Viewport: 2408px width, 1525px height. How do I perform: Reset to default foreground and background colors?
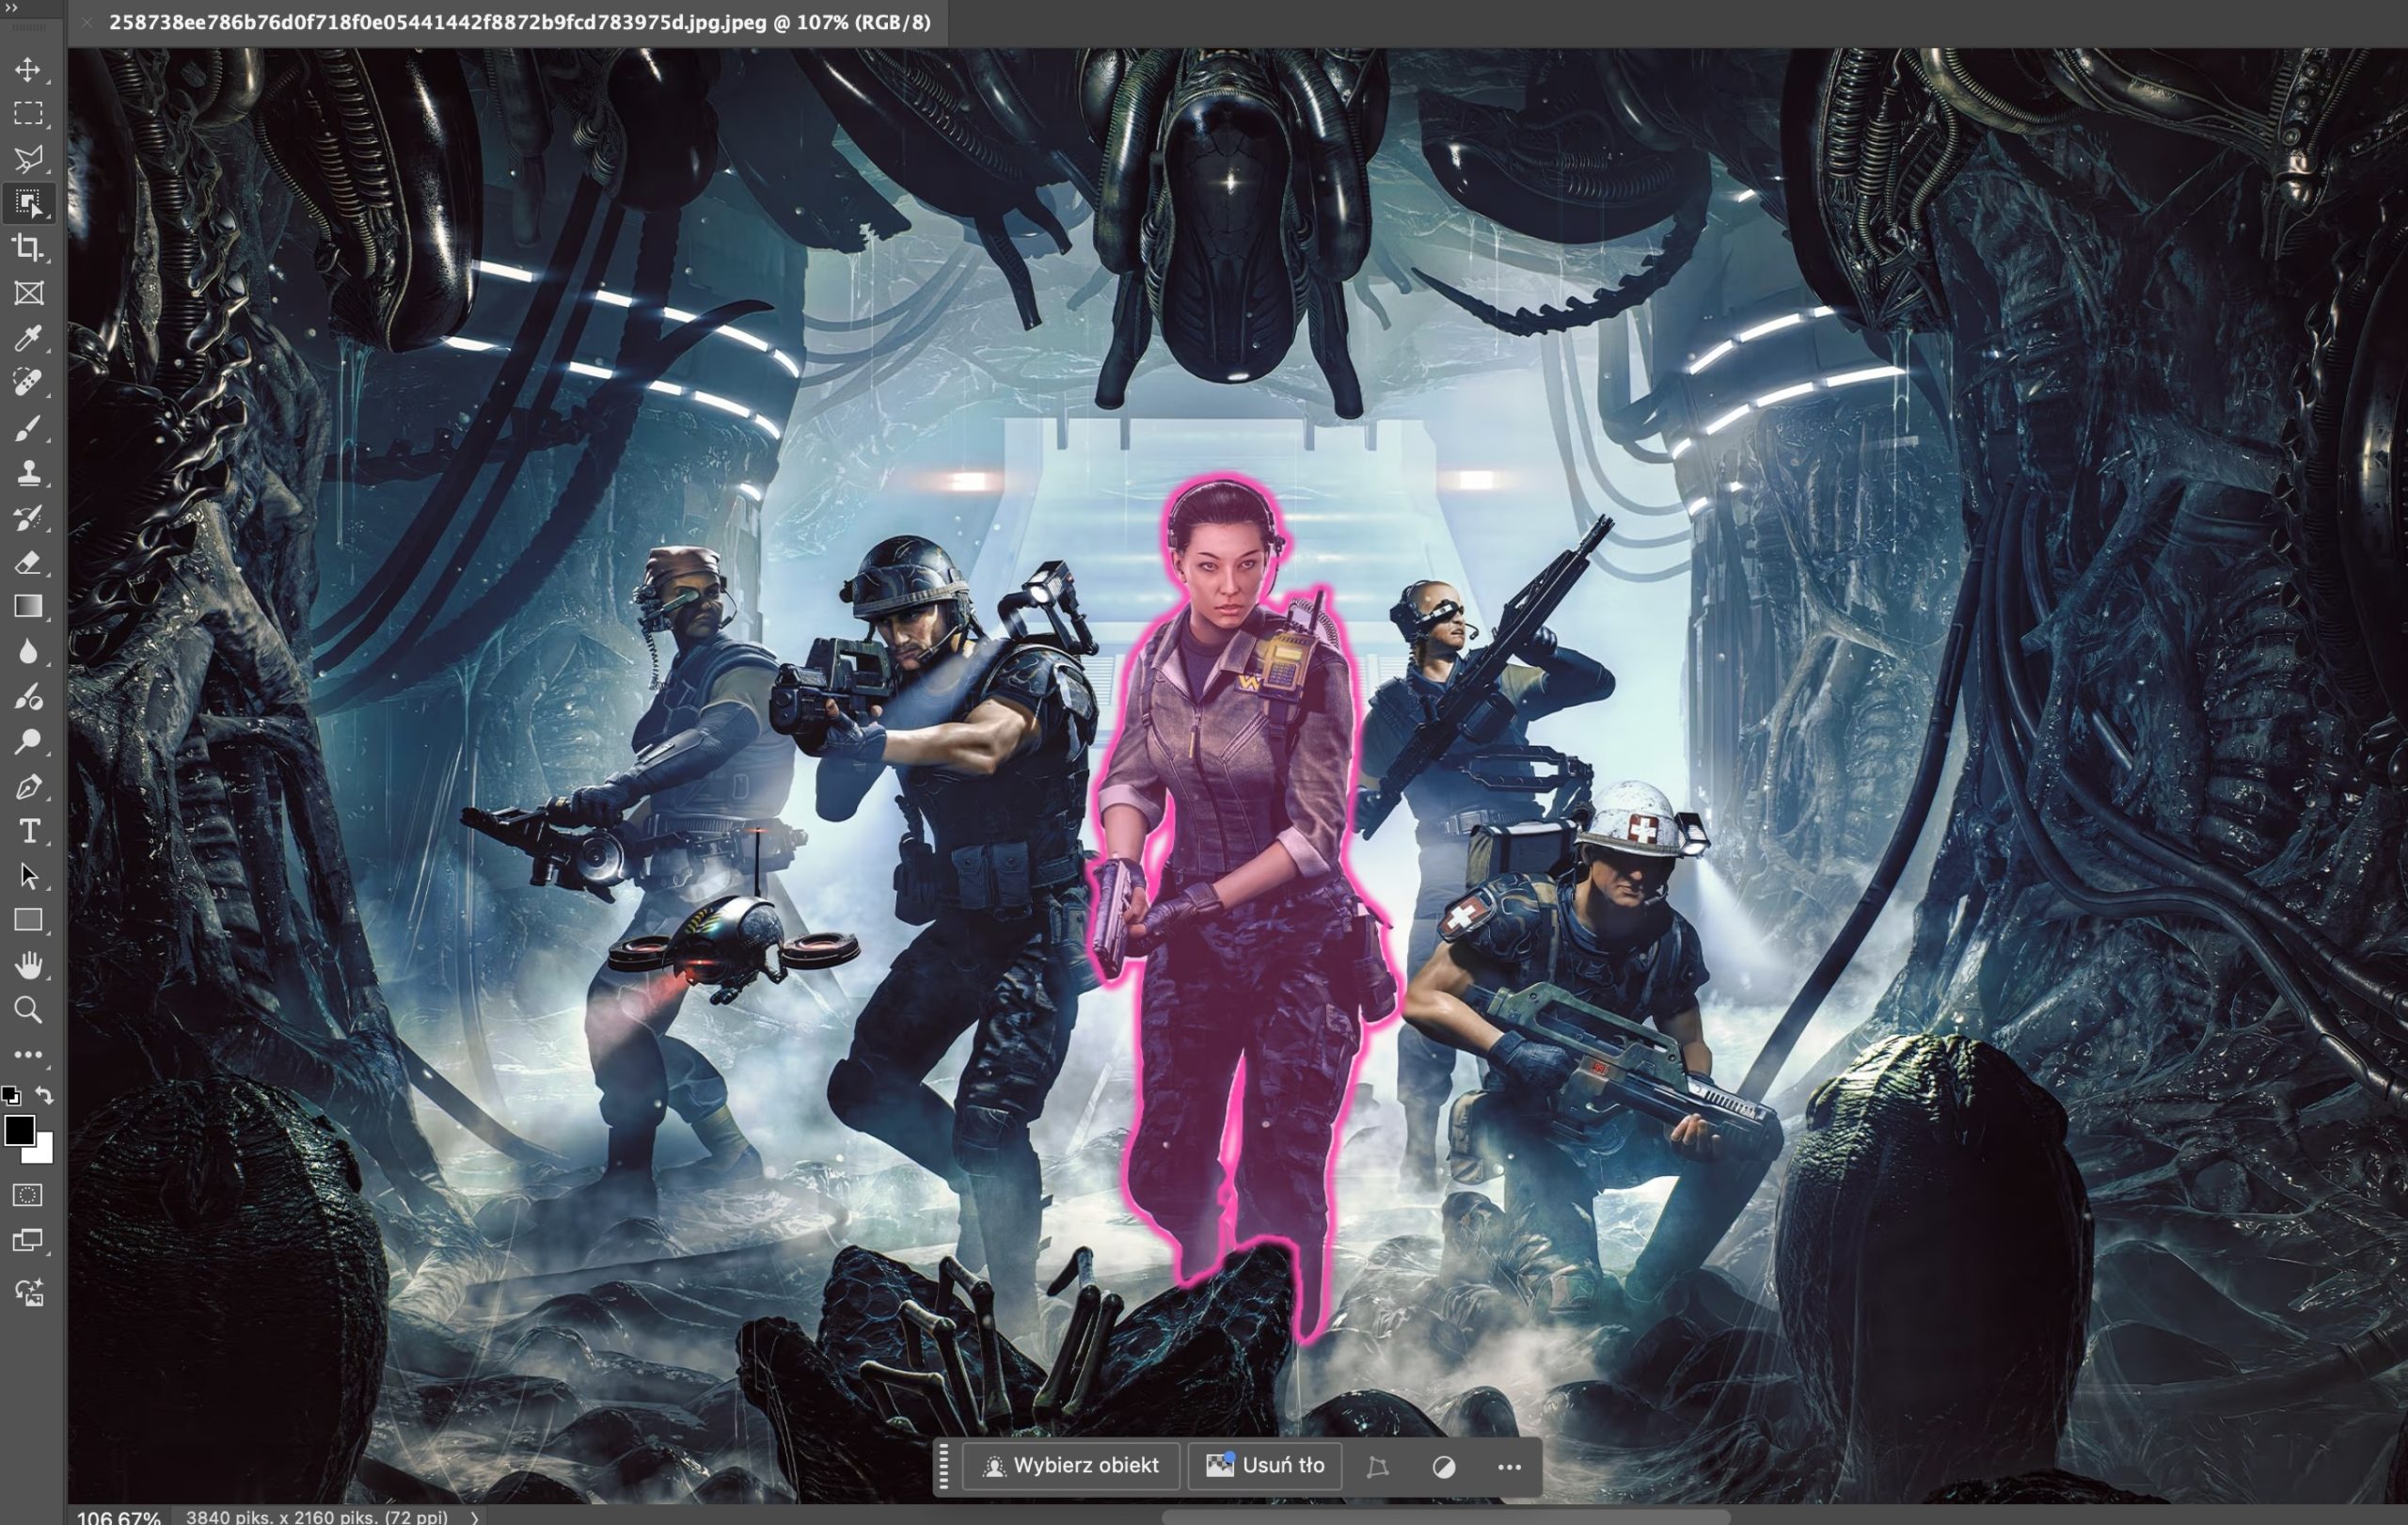11,1095
